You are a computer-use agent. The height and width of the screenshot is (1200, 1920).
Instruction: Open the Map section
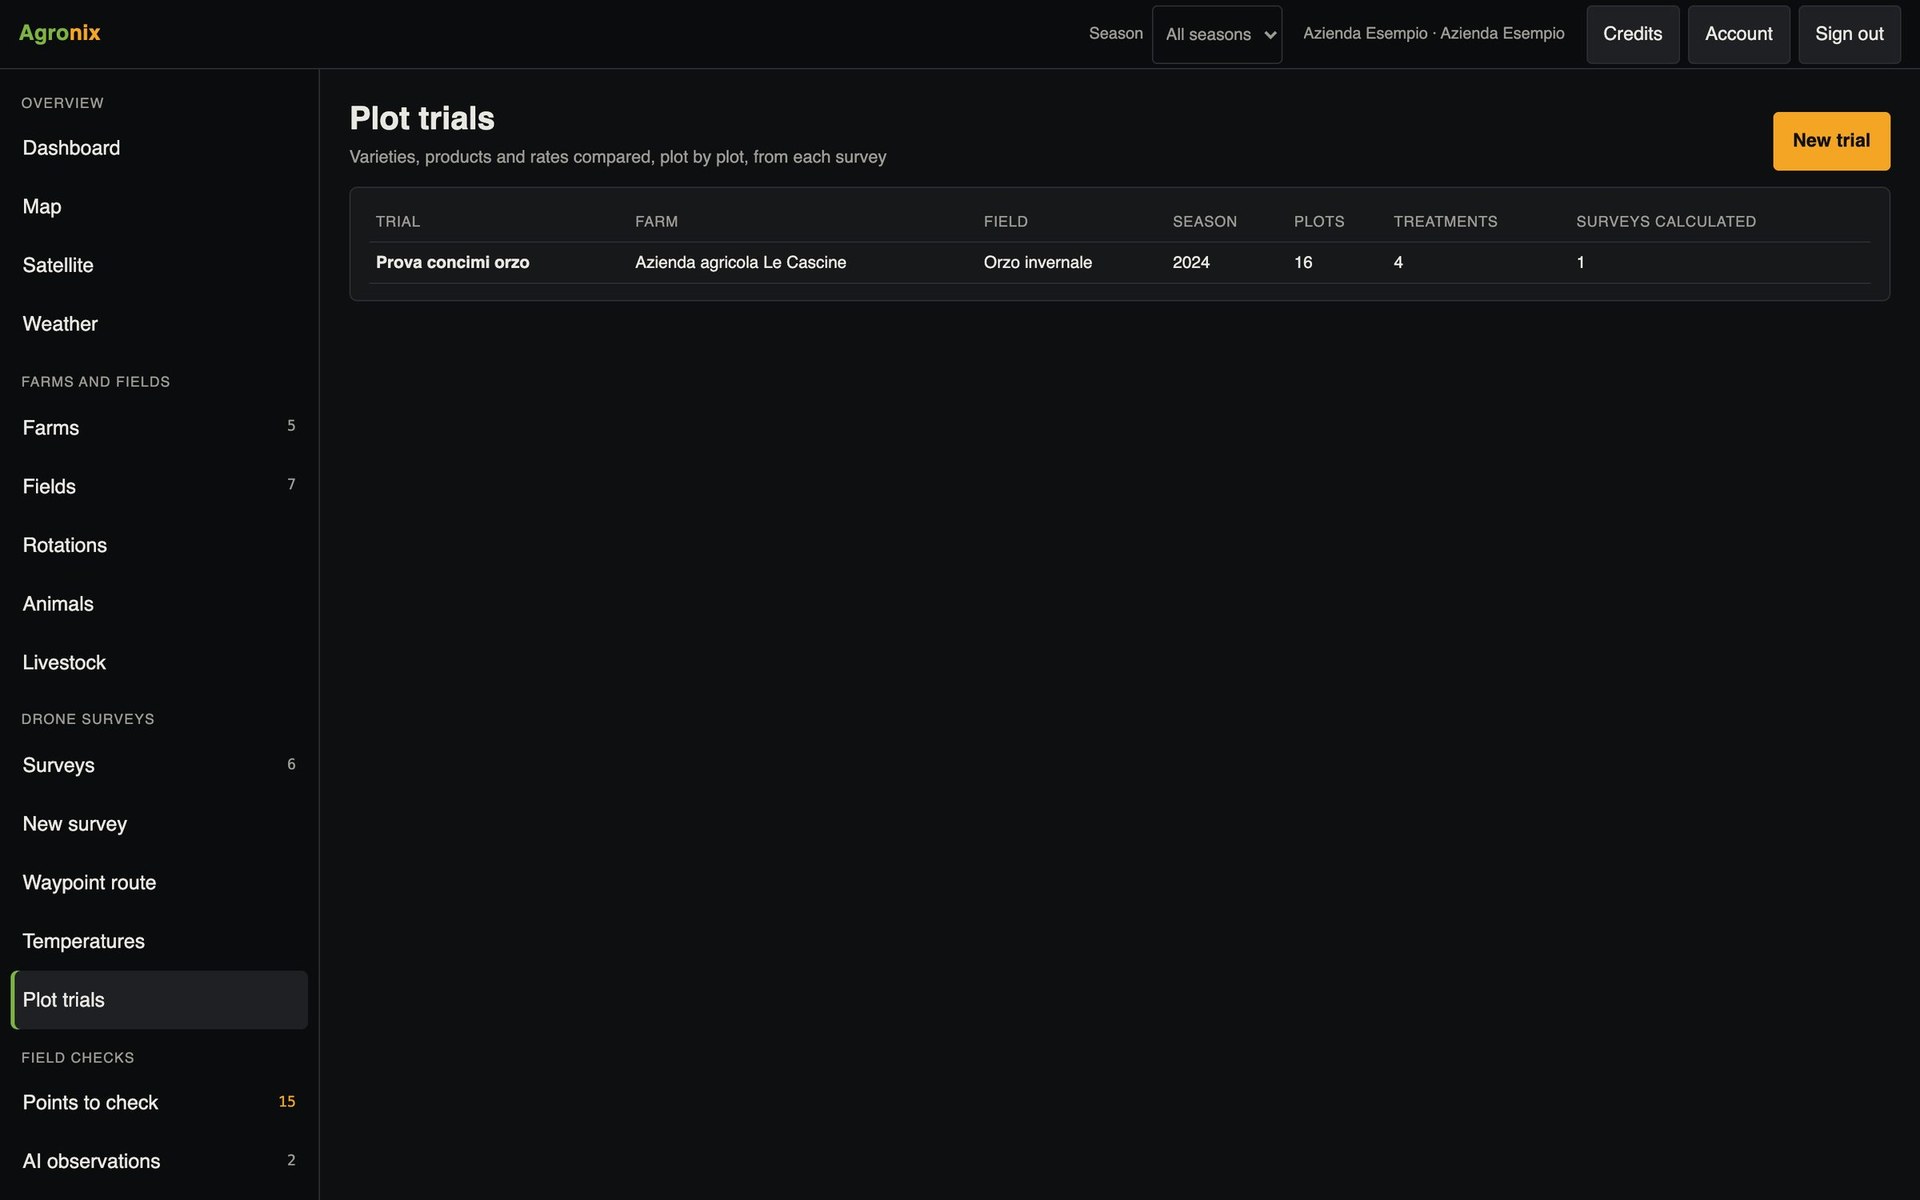click(159, 207)
